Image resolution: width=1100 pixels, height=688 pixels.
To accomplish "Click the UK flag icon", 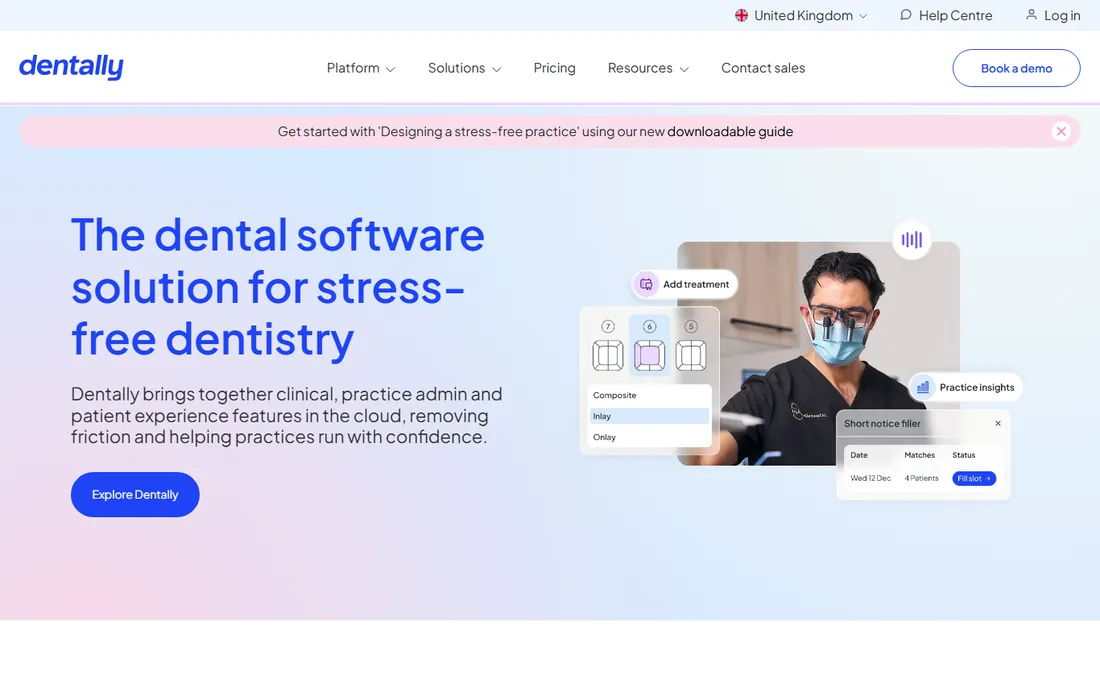I will pyautogui.click(x=741, y=15).
